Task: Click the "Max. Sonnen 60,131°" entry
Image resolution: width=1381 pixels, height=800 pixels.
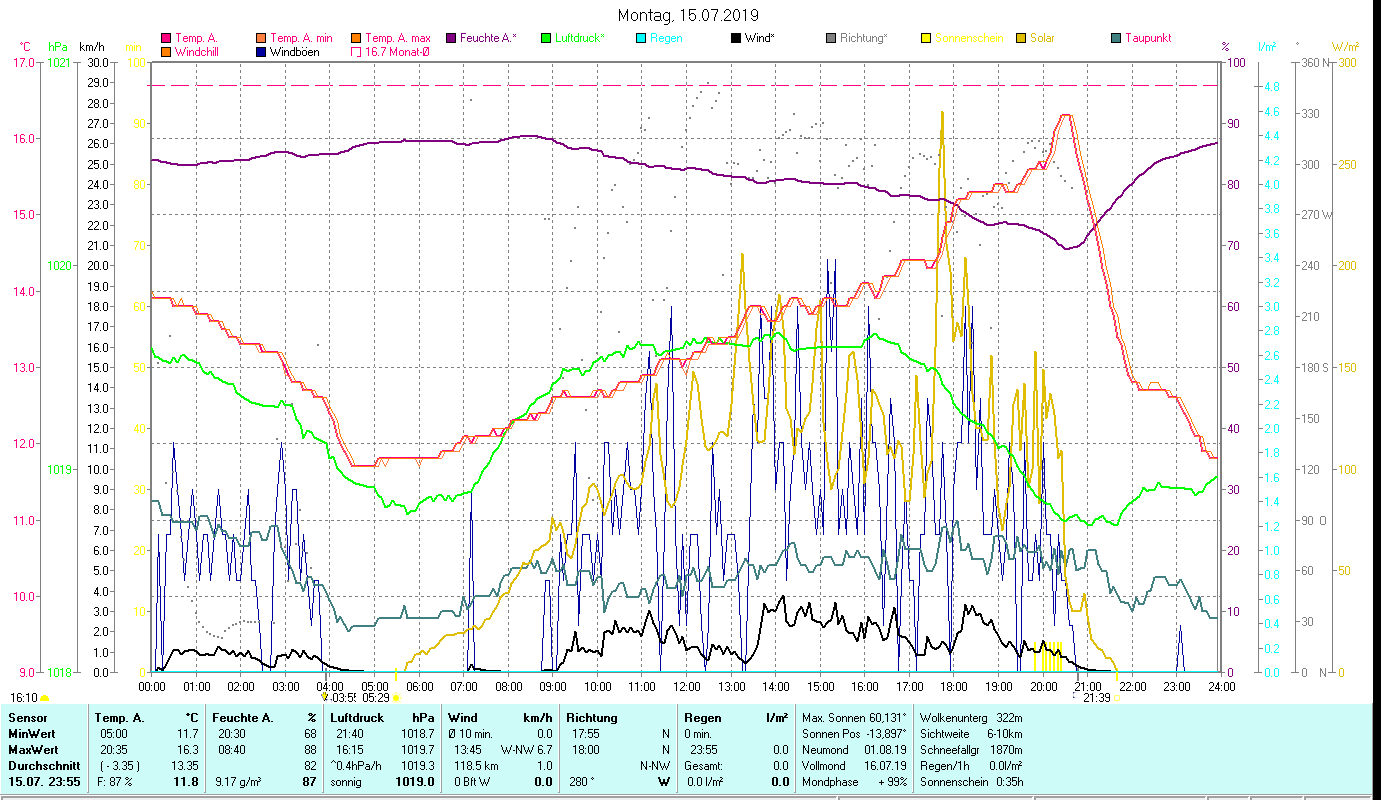Action: 853,718
